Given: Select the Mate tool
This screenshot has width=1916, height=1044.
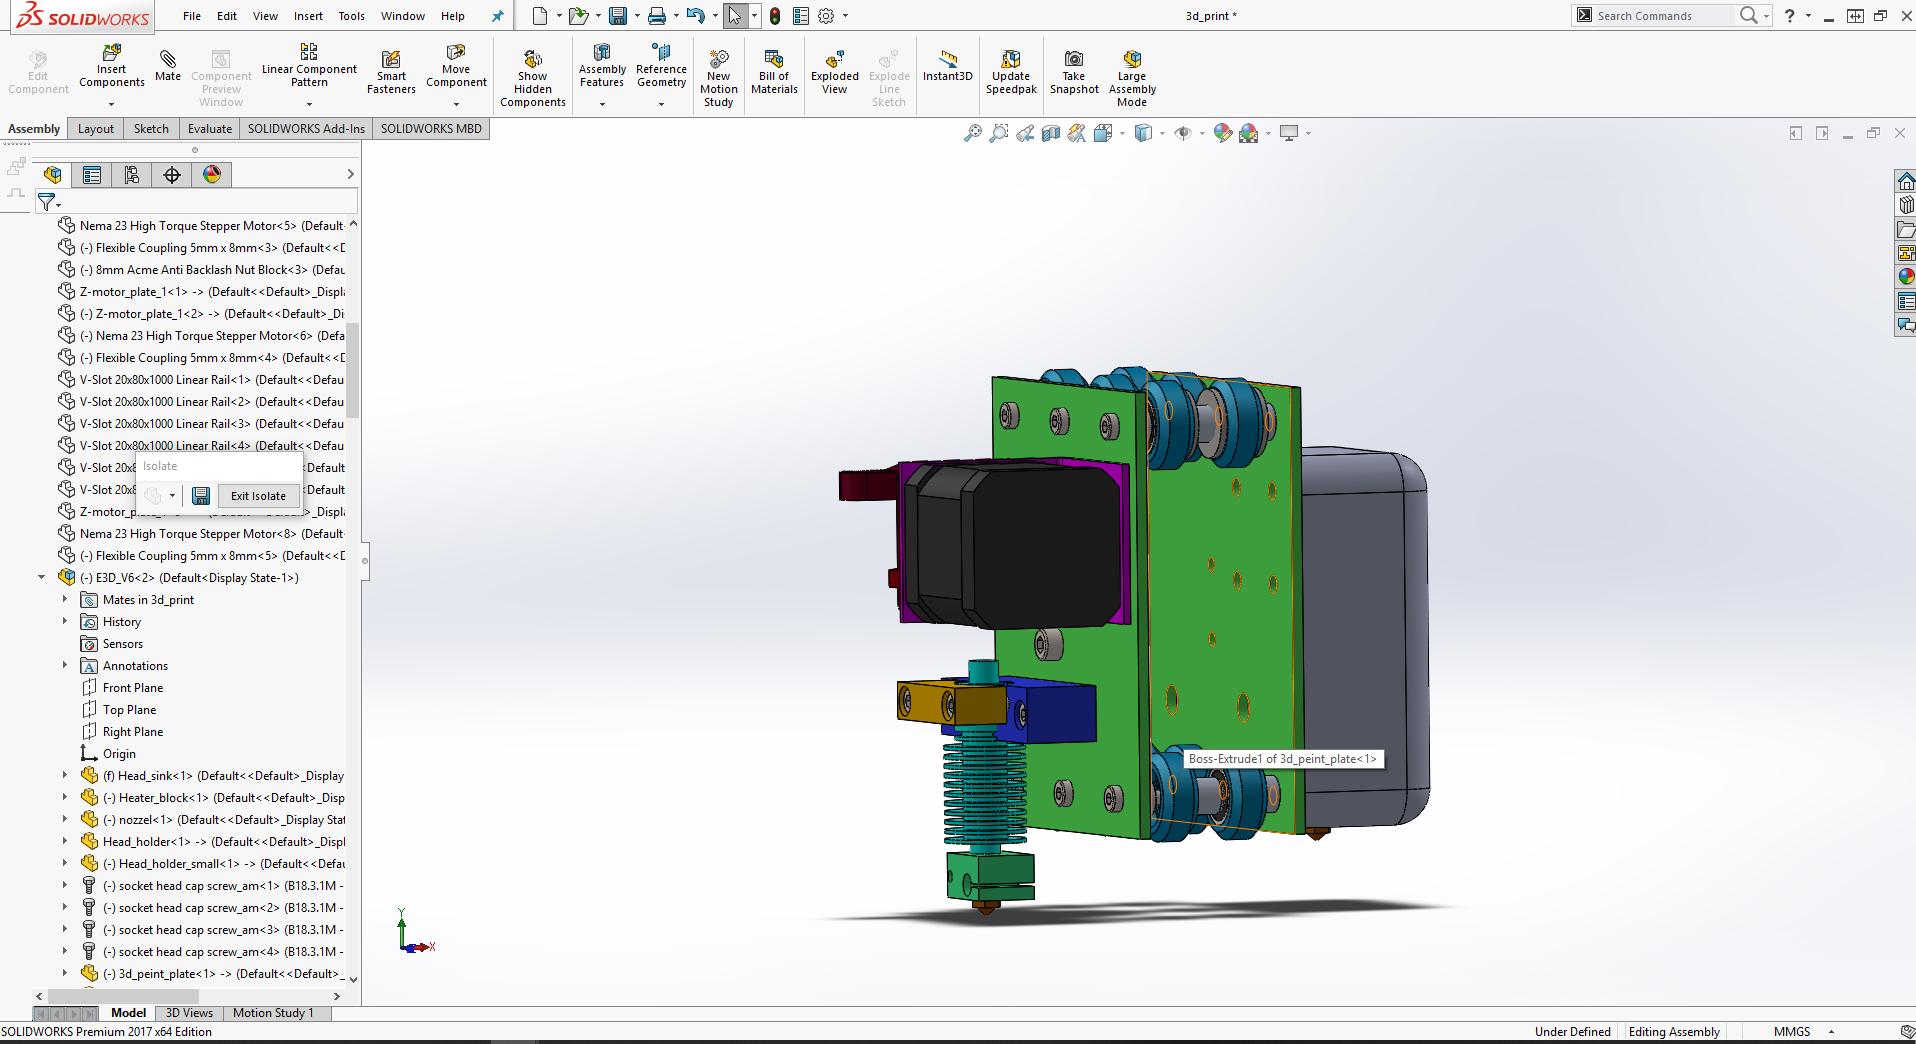Looking at the screenshot, I should point(168,66).
